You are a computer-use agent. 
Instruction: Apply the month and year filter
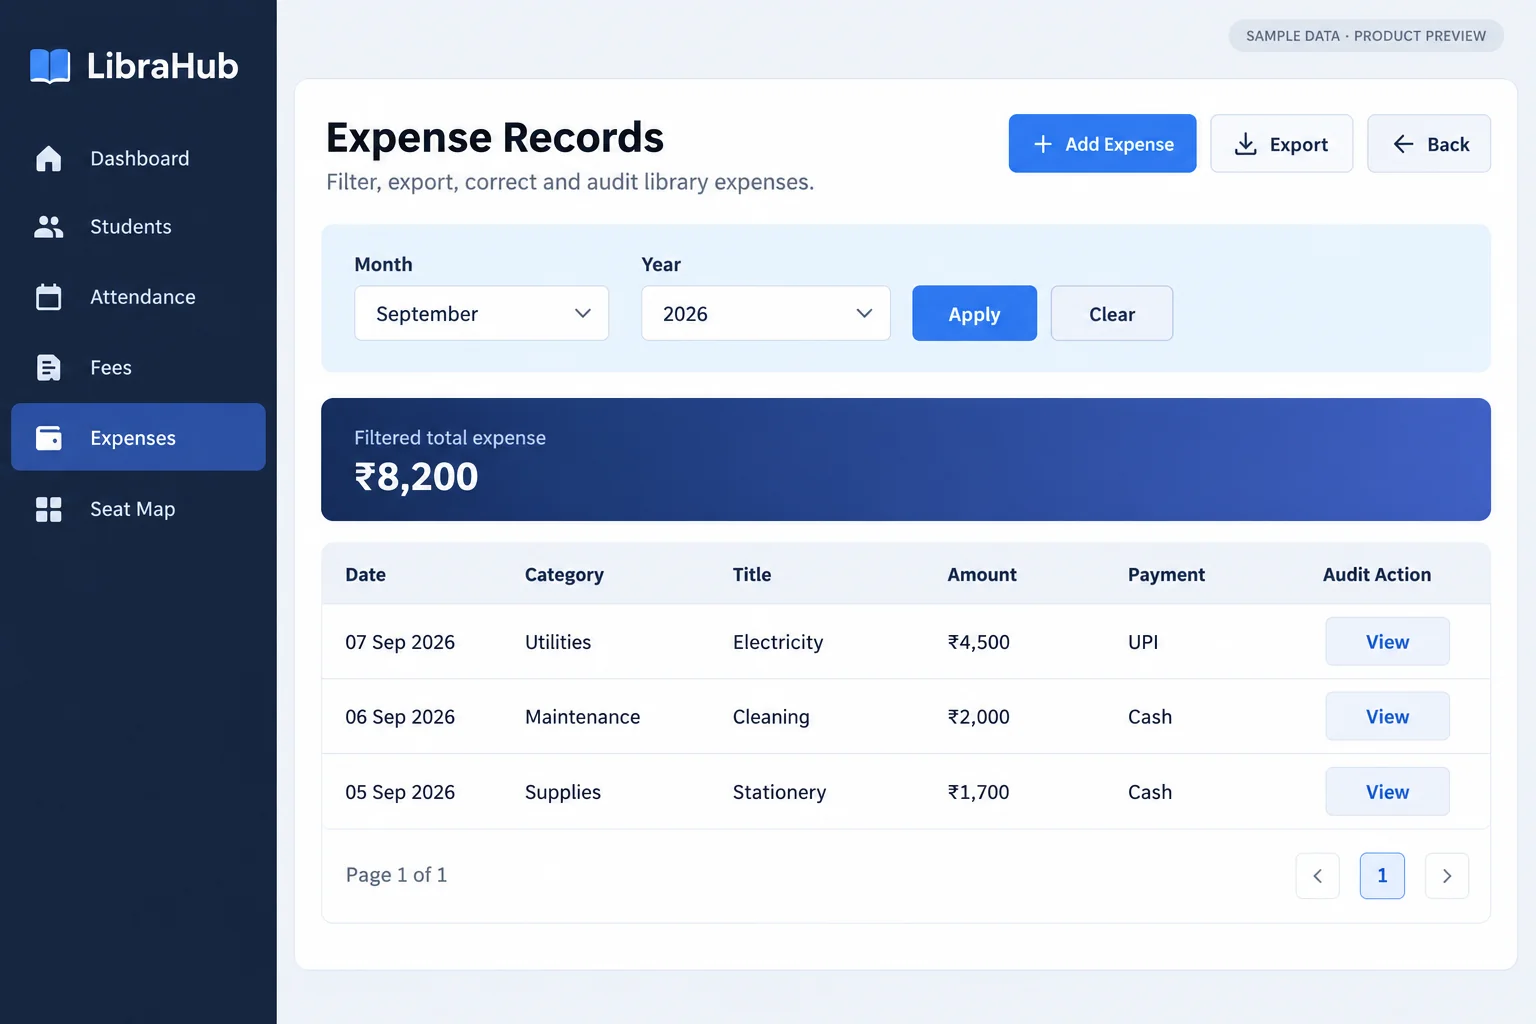tap(974, 313)
